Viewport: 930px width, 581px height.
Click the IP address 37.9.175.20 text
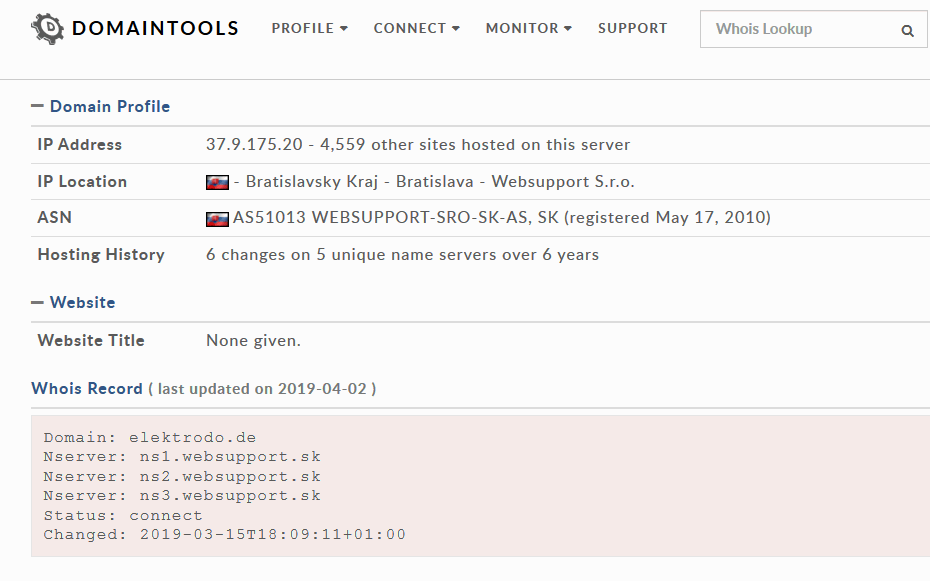pos(254,145)
